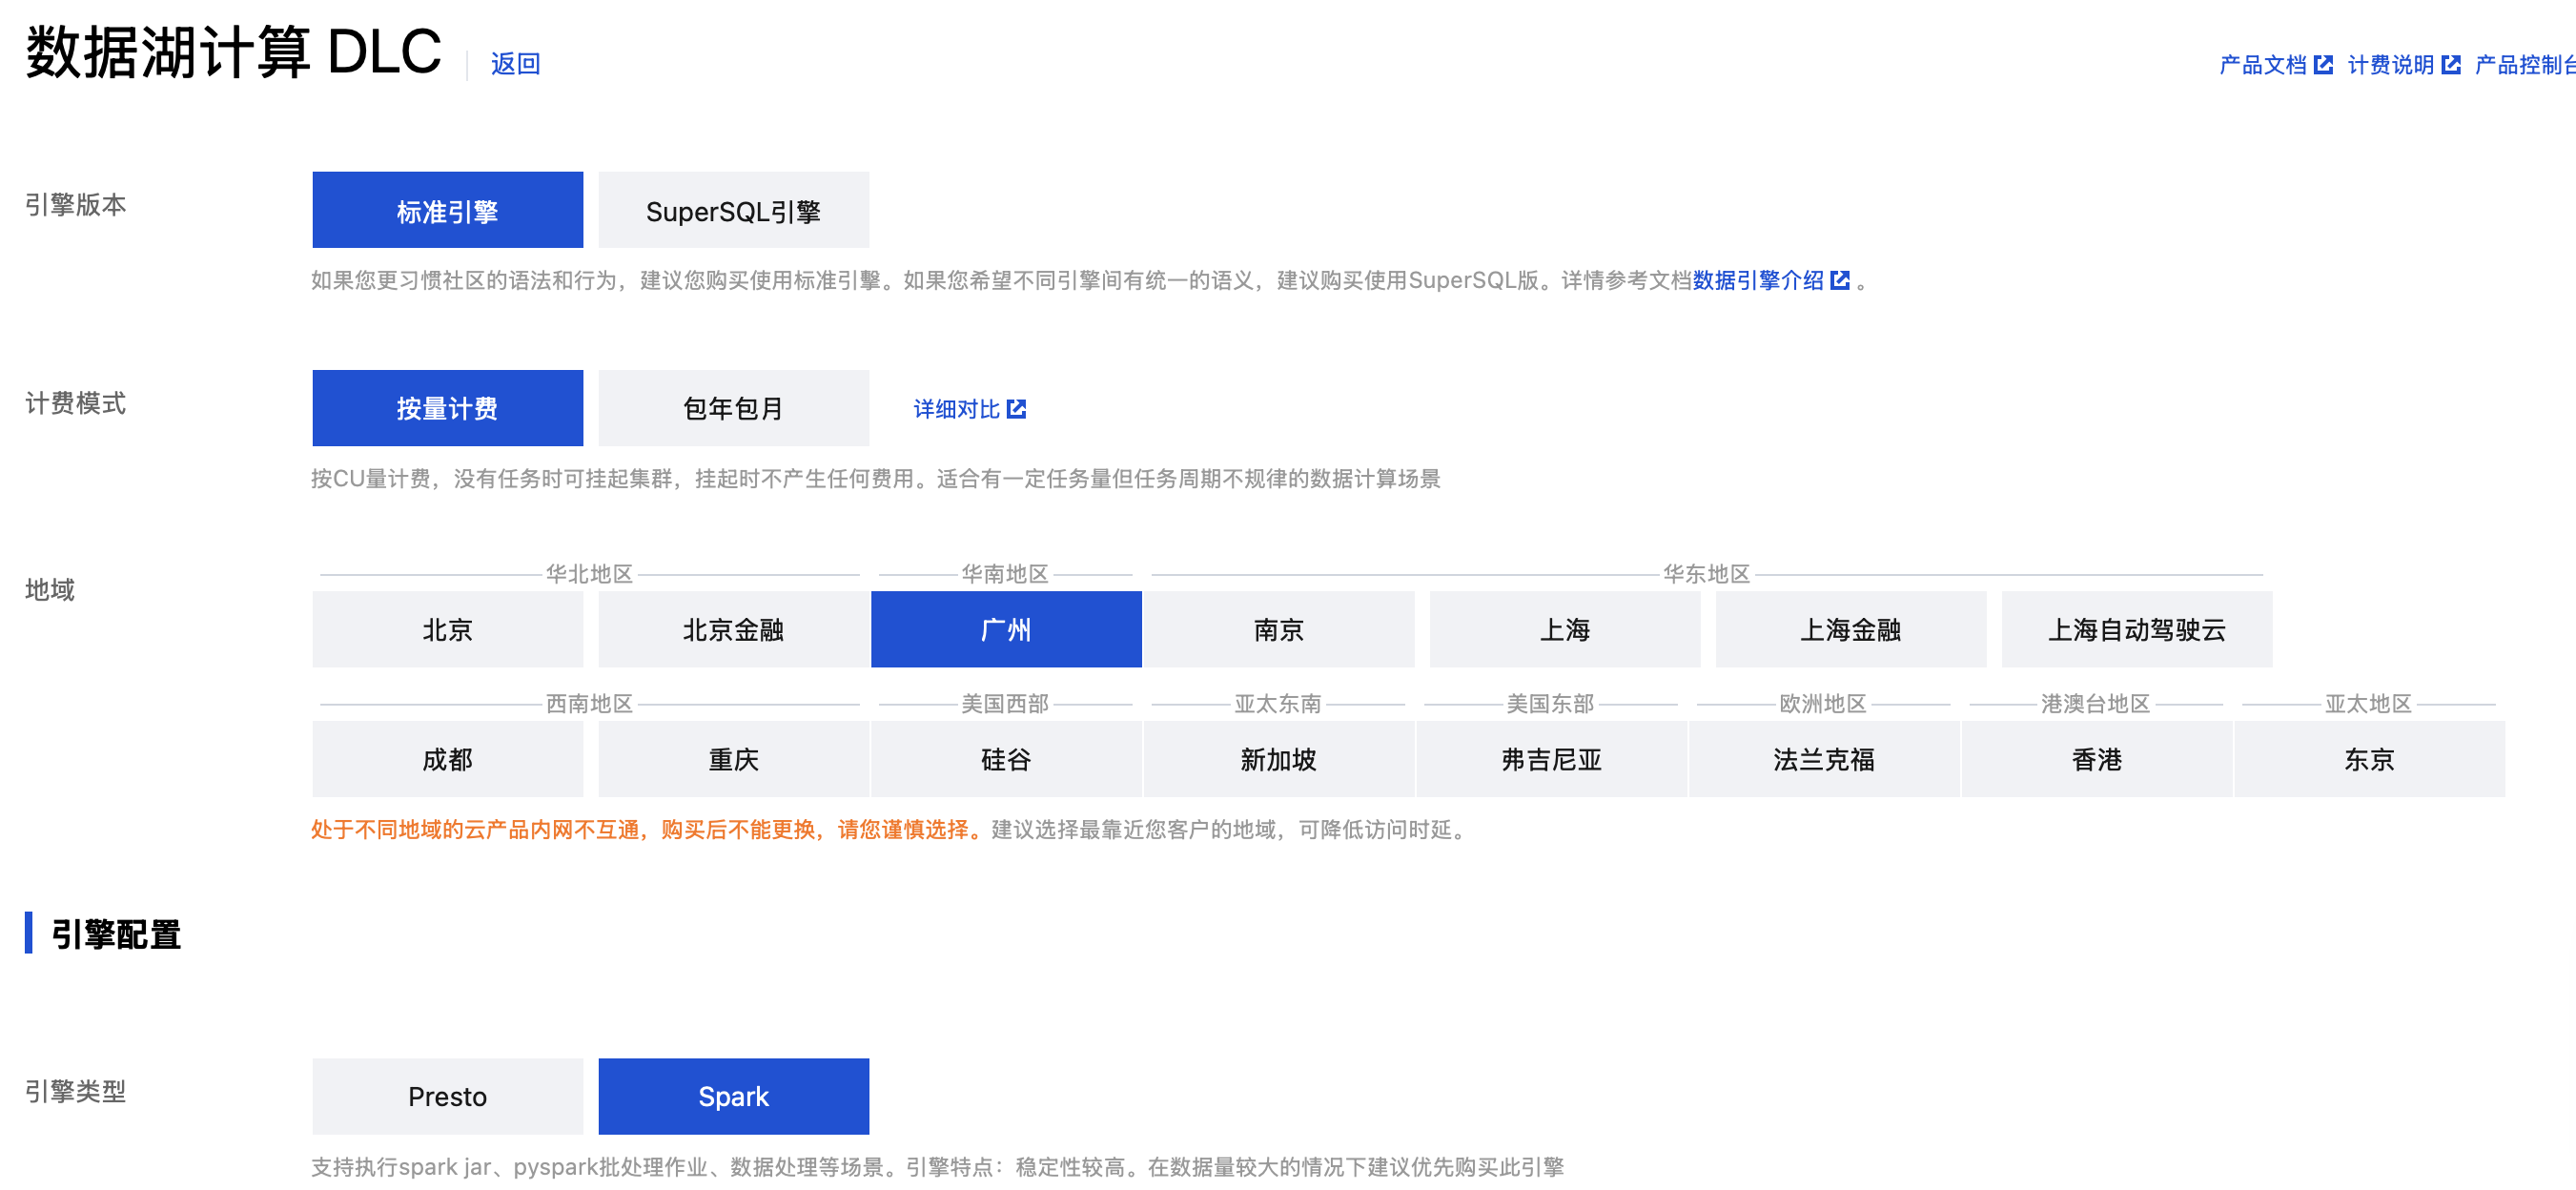This screenshot has height=1190, width=2576.
Task: Click the 地域 field label
Action: [50, 589]
